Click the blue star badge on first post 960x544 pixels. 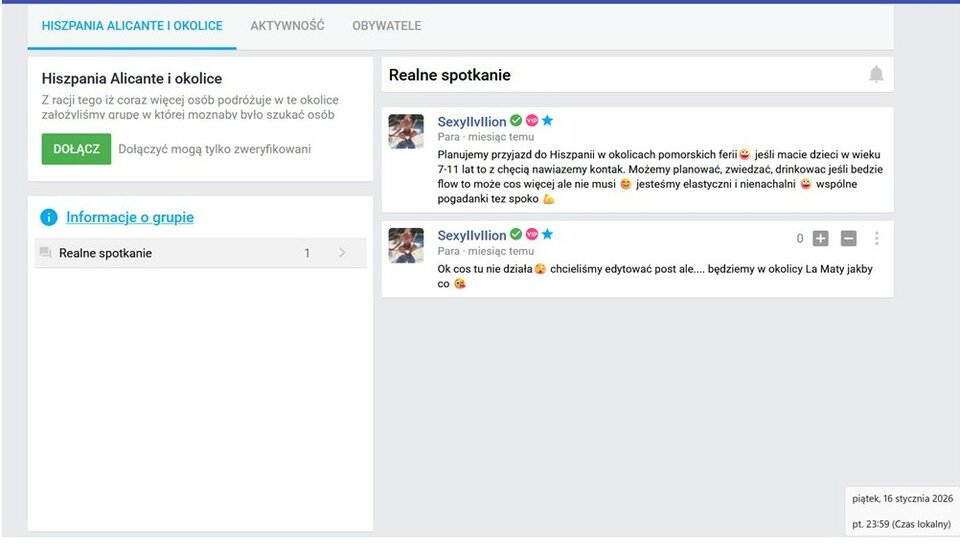coord(547,121)
